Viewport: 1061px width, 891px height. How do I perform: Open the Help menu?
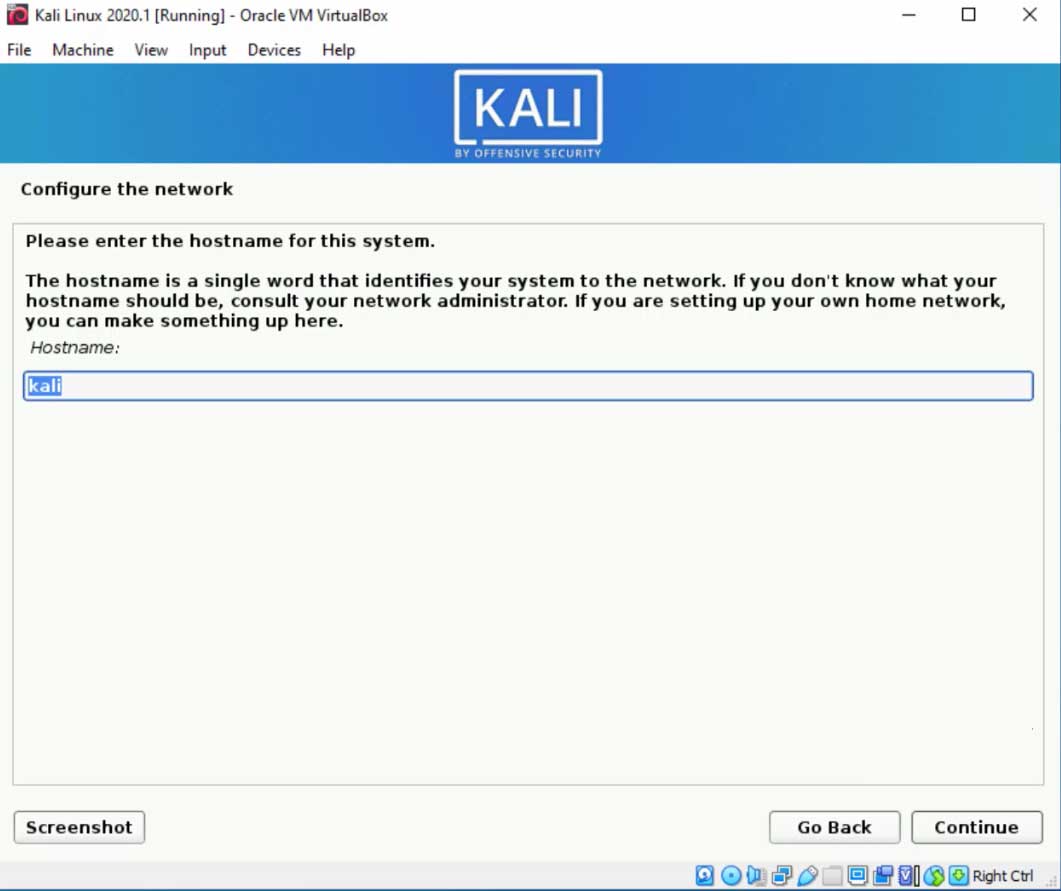(x=338, y=50)
